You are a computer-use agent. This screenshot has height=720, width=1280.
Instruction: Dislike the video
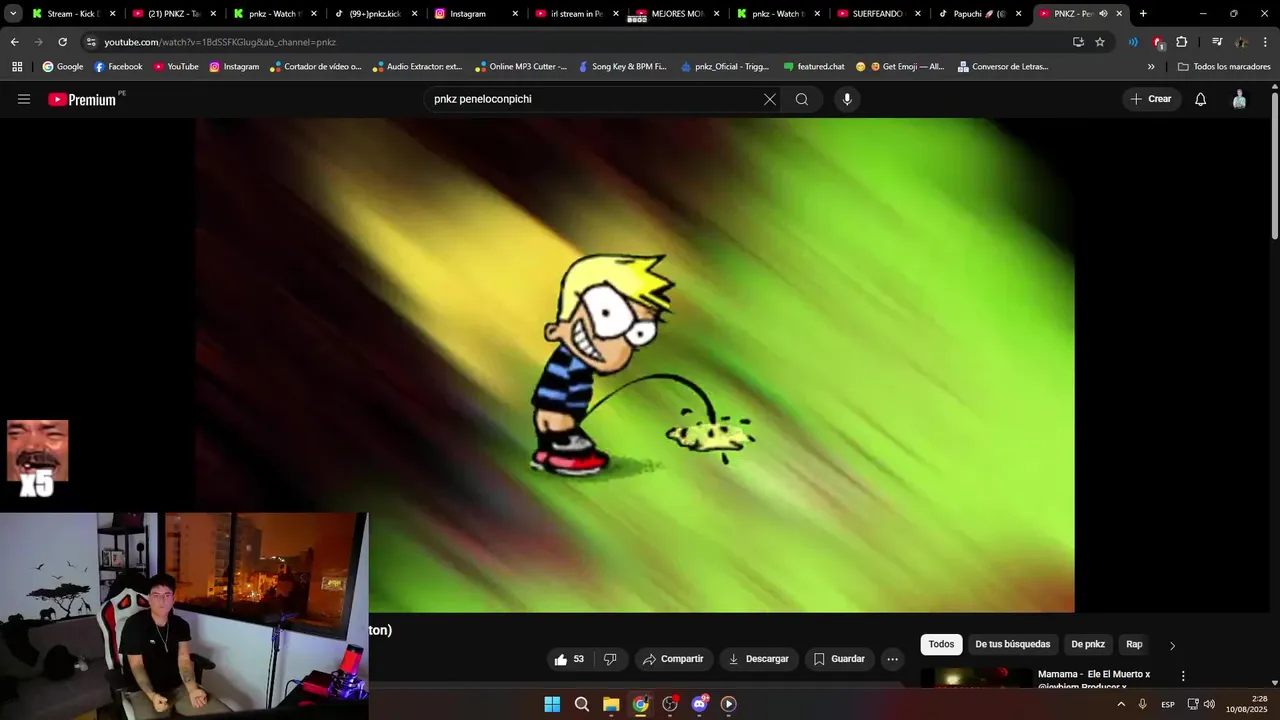tap(610, 659)
